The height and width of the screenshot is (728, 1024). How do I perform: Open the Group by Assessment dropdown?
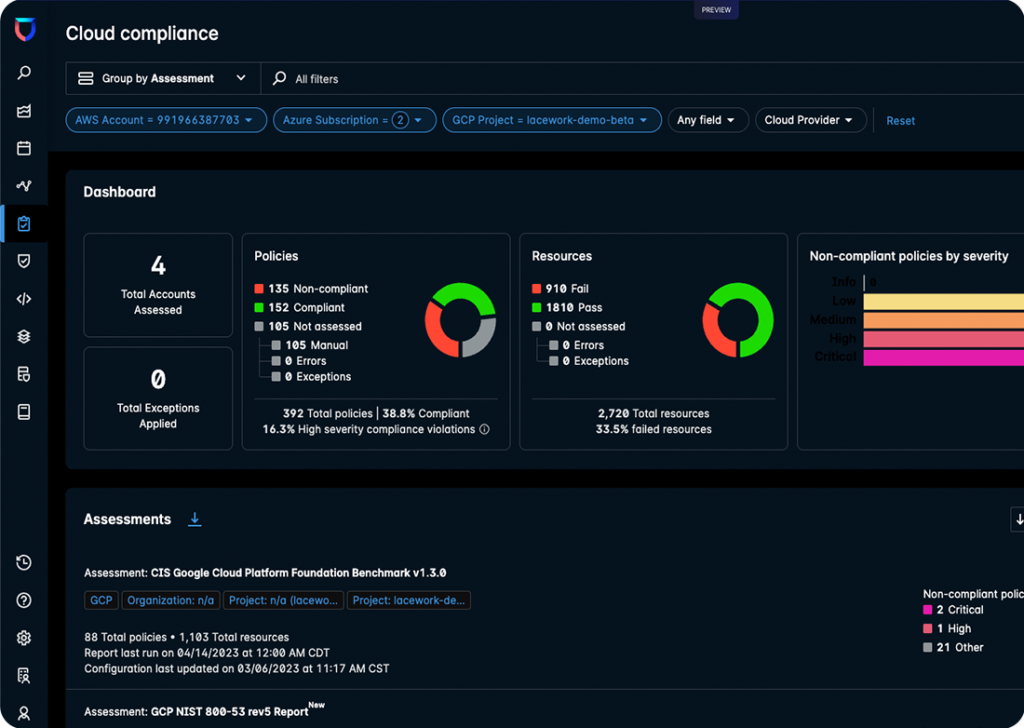[162, 78]
